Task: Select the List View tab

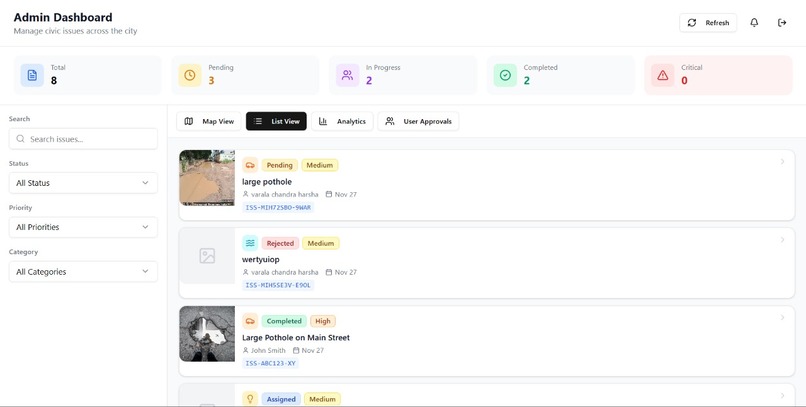Action: [276, 121]
